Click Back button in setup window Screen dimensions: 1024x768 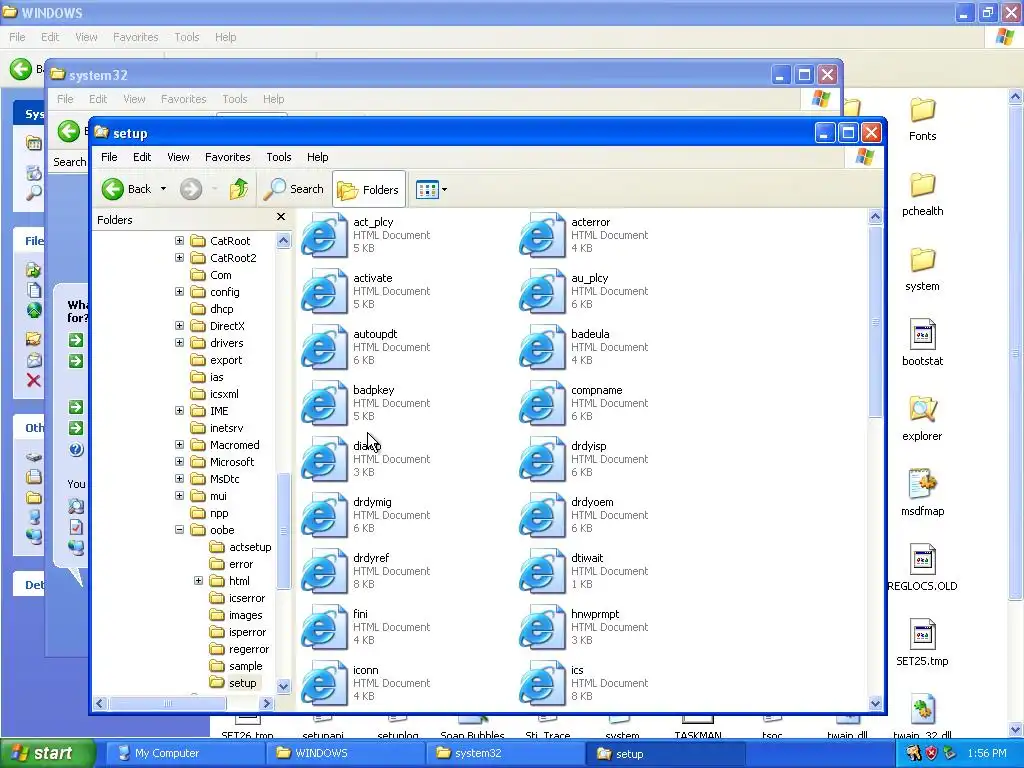127,189
